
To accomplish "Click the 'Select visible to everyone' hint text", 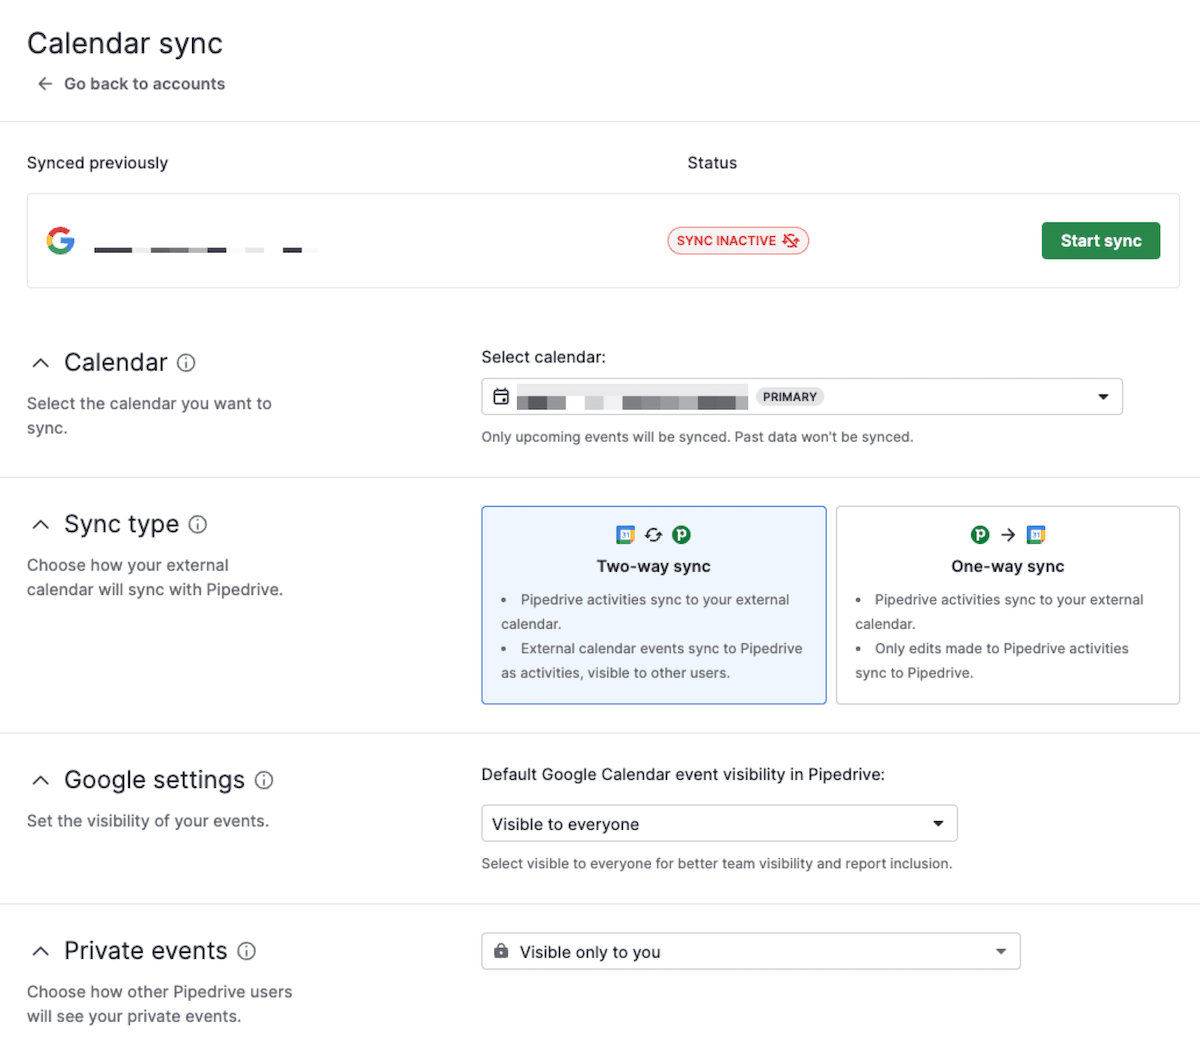I will point(717,864).
